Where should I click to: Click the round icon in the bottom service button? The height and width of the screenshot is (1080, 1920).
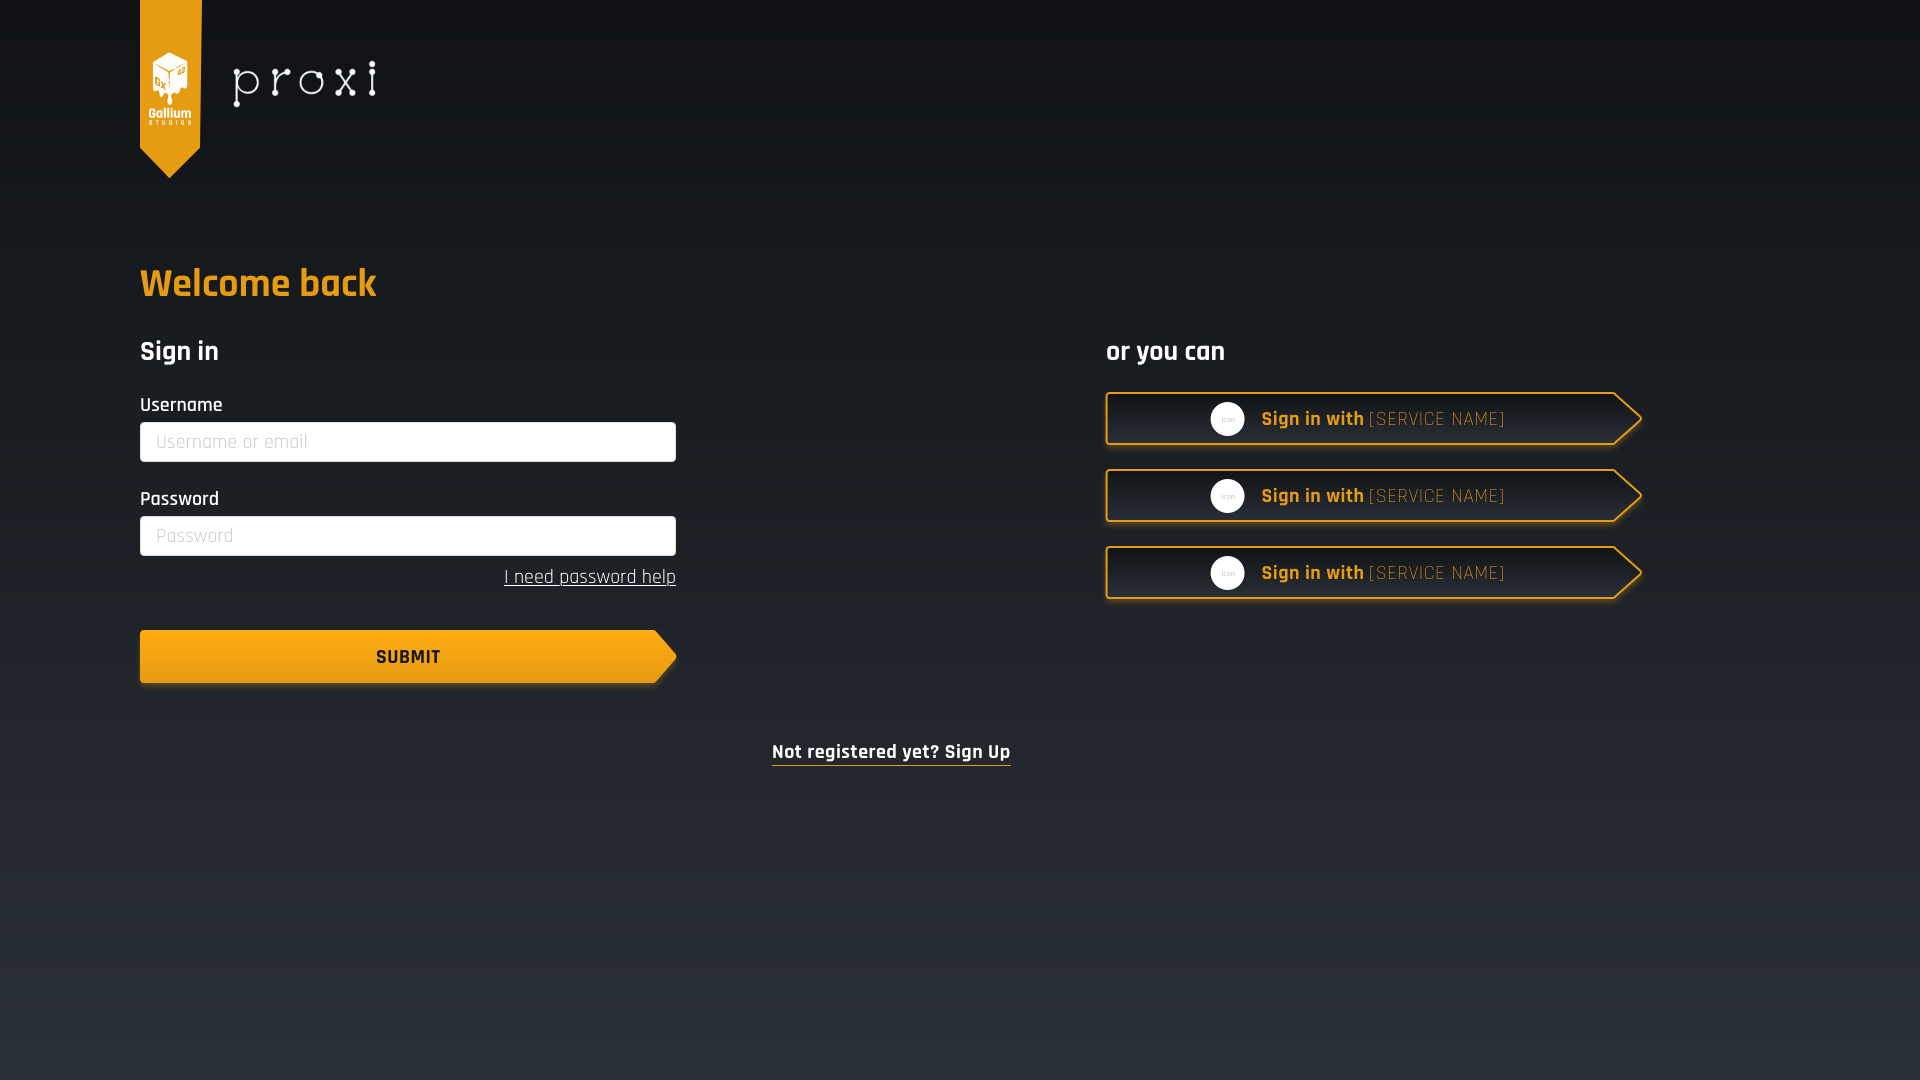point(1227,573)
